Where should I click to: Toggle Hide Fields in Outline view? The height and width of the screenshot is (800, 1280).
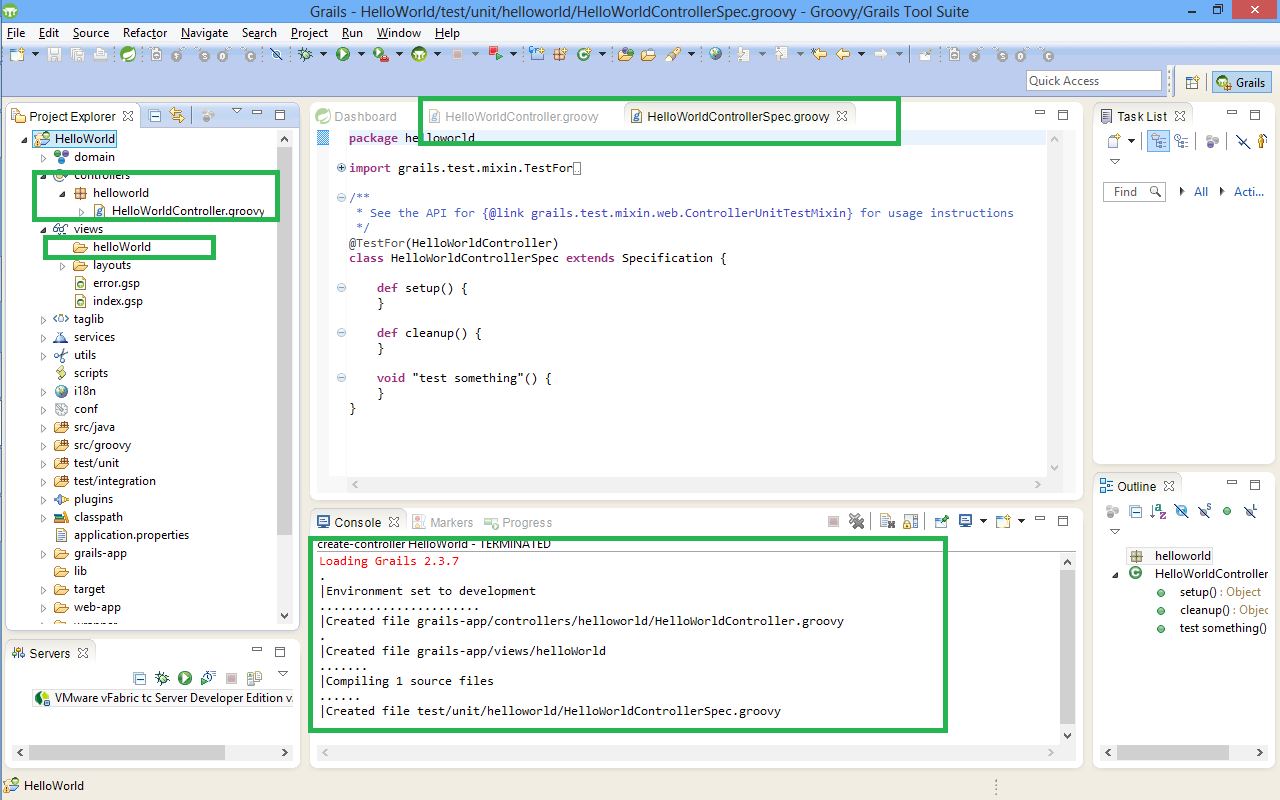(x=1182, y=511)
